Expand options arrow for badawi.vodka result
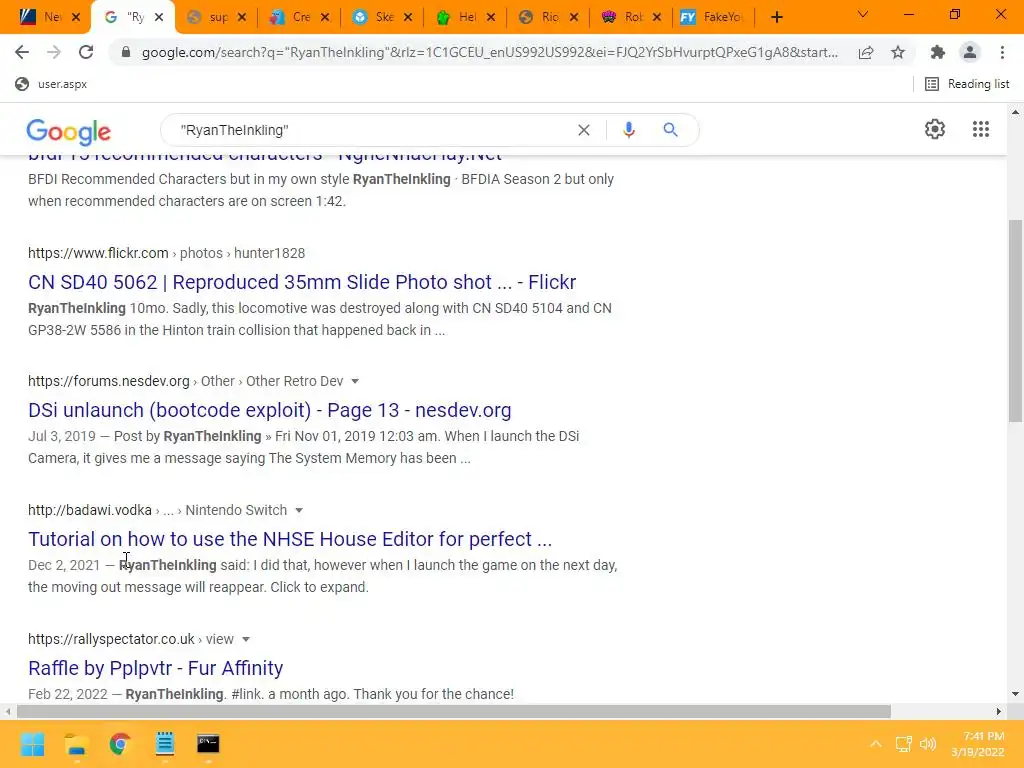Image resolution: width=1024 pixels, height=768 pixels. click(299, 510)
